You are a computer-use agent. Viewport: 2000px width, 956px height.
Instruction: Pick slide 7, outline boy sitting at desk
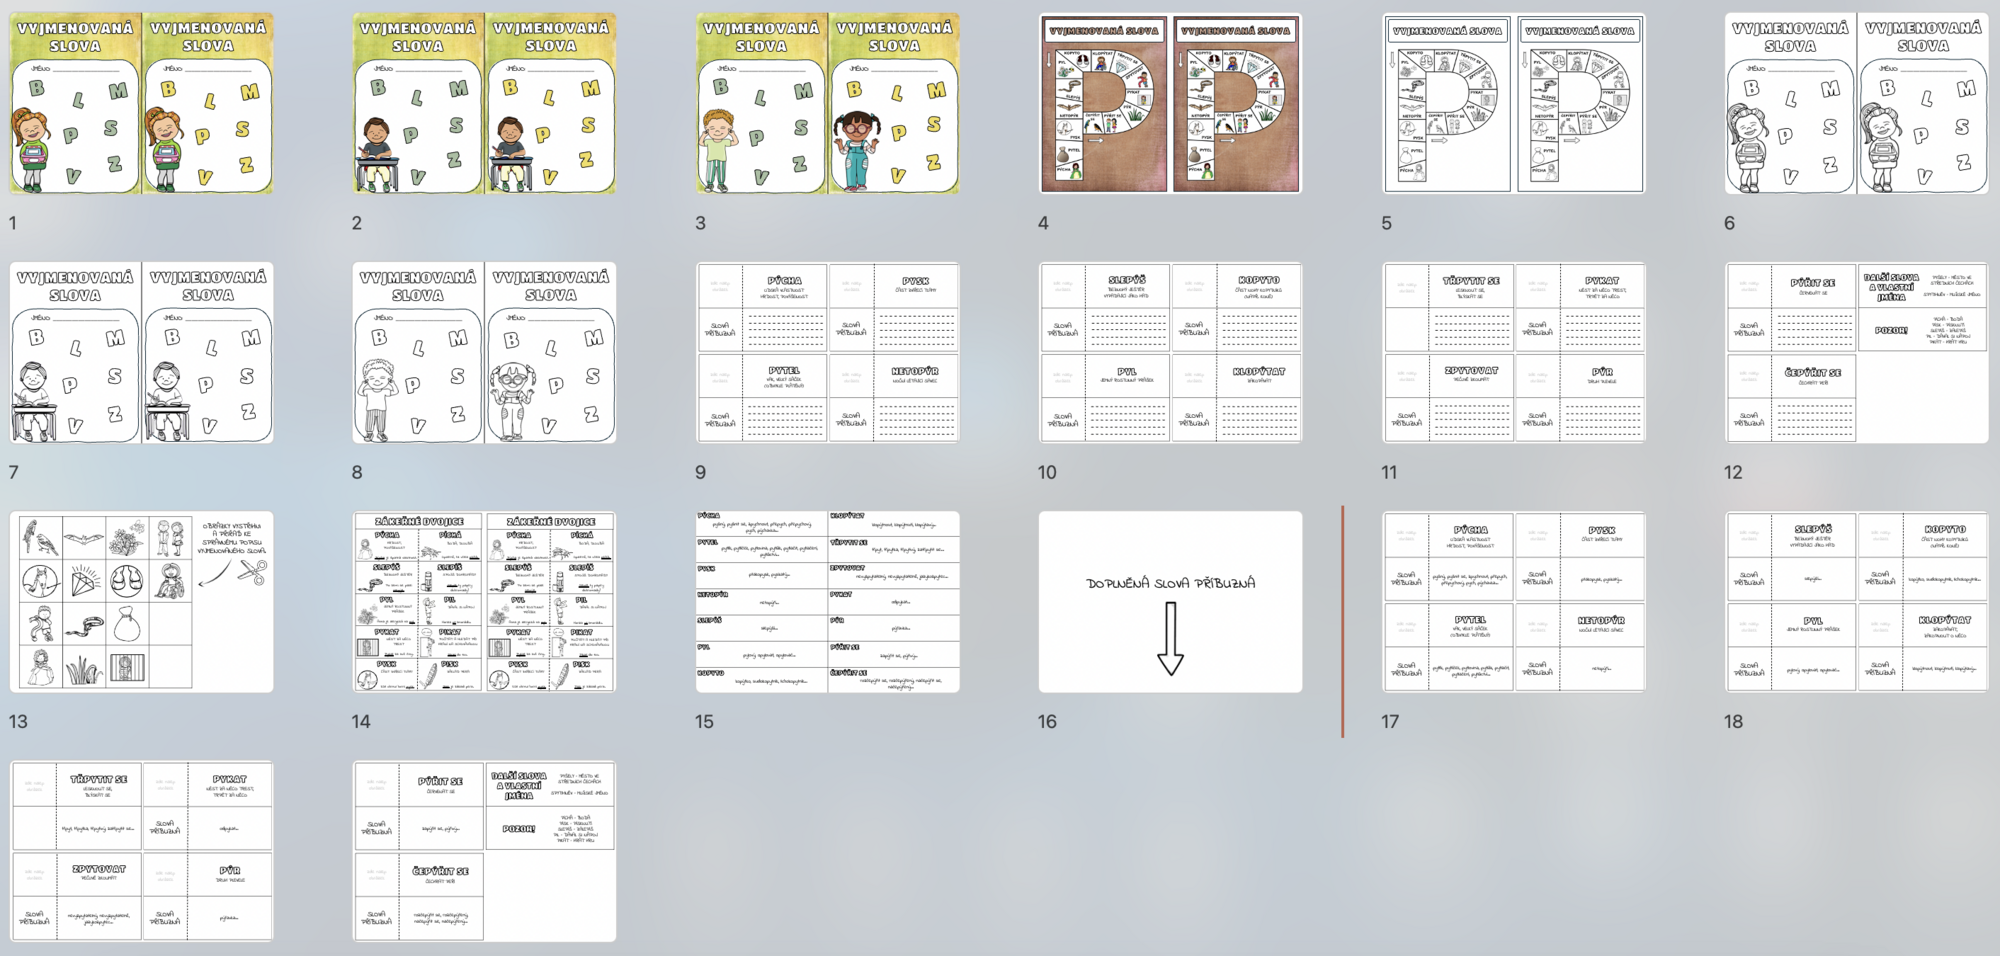[x=141, y=352]
